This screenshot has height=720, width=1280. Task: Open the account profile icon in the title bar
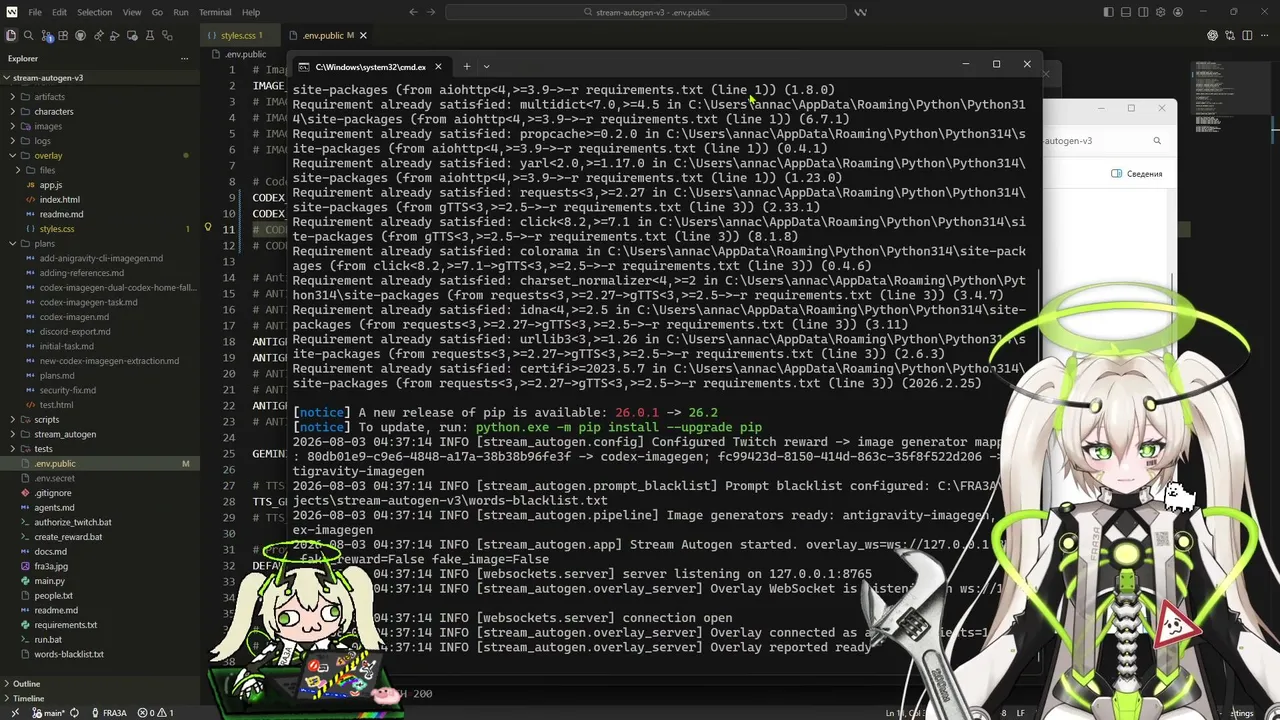(x=1177, y=12)
